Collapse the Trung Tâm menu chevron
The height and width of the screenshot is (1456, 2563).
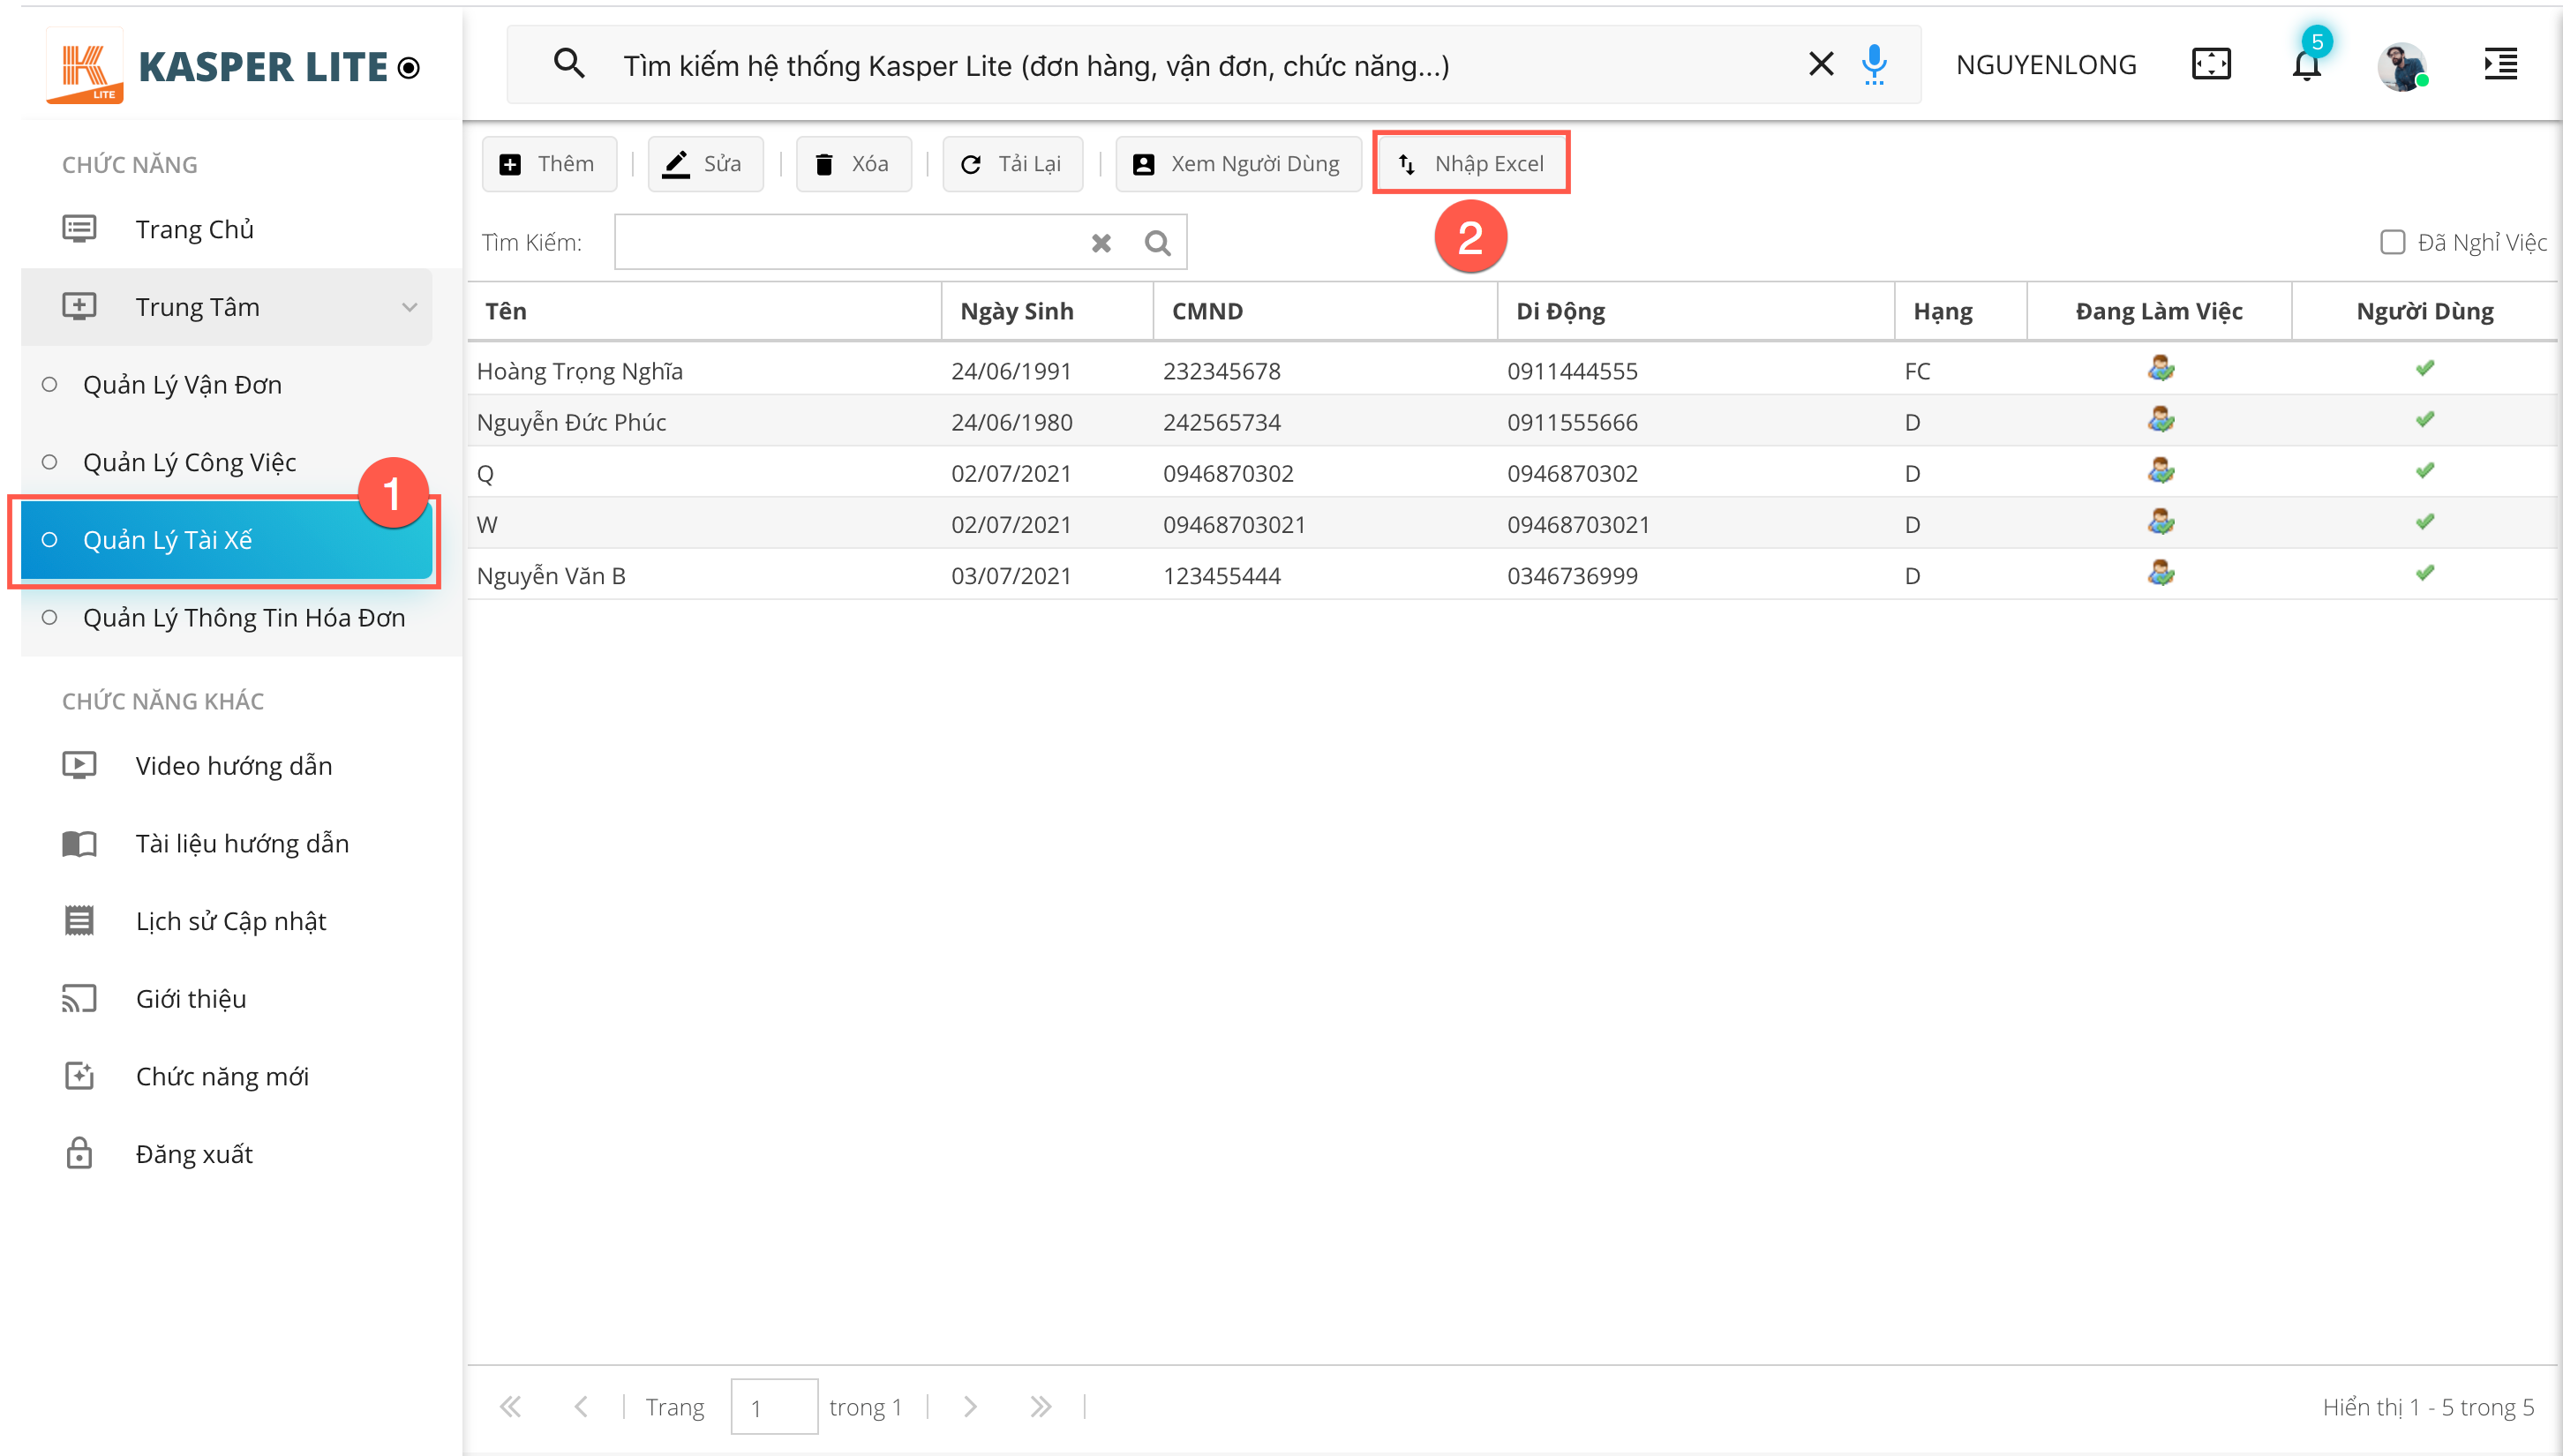(409, 307)
